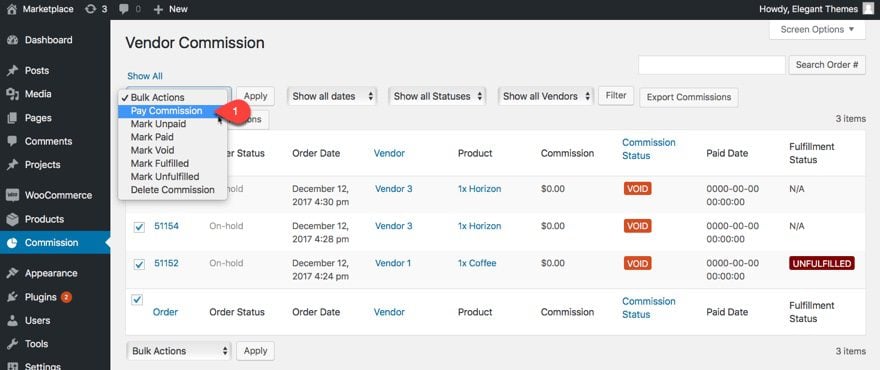Click the Filter button
The image size is (880, 370).
616,96
